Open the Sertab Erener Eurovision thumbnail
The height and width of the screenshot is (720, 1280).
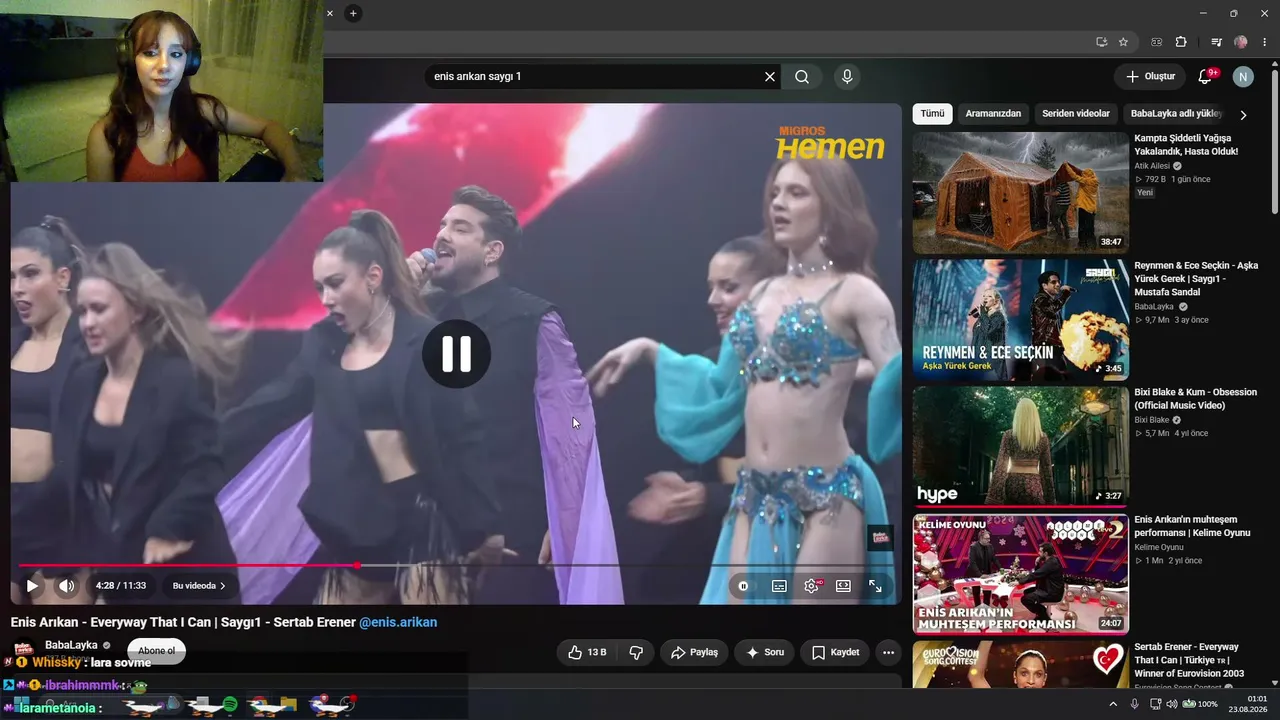[x=1020, y=664]
